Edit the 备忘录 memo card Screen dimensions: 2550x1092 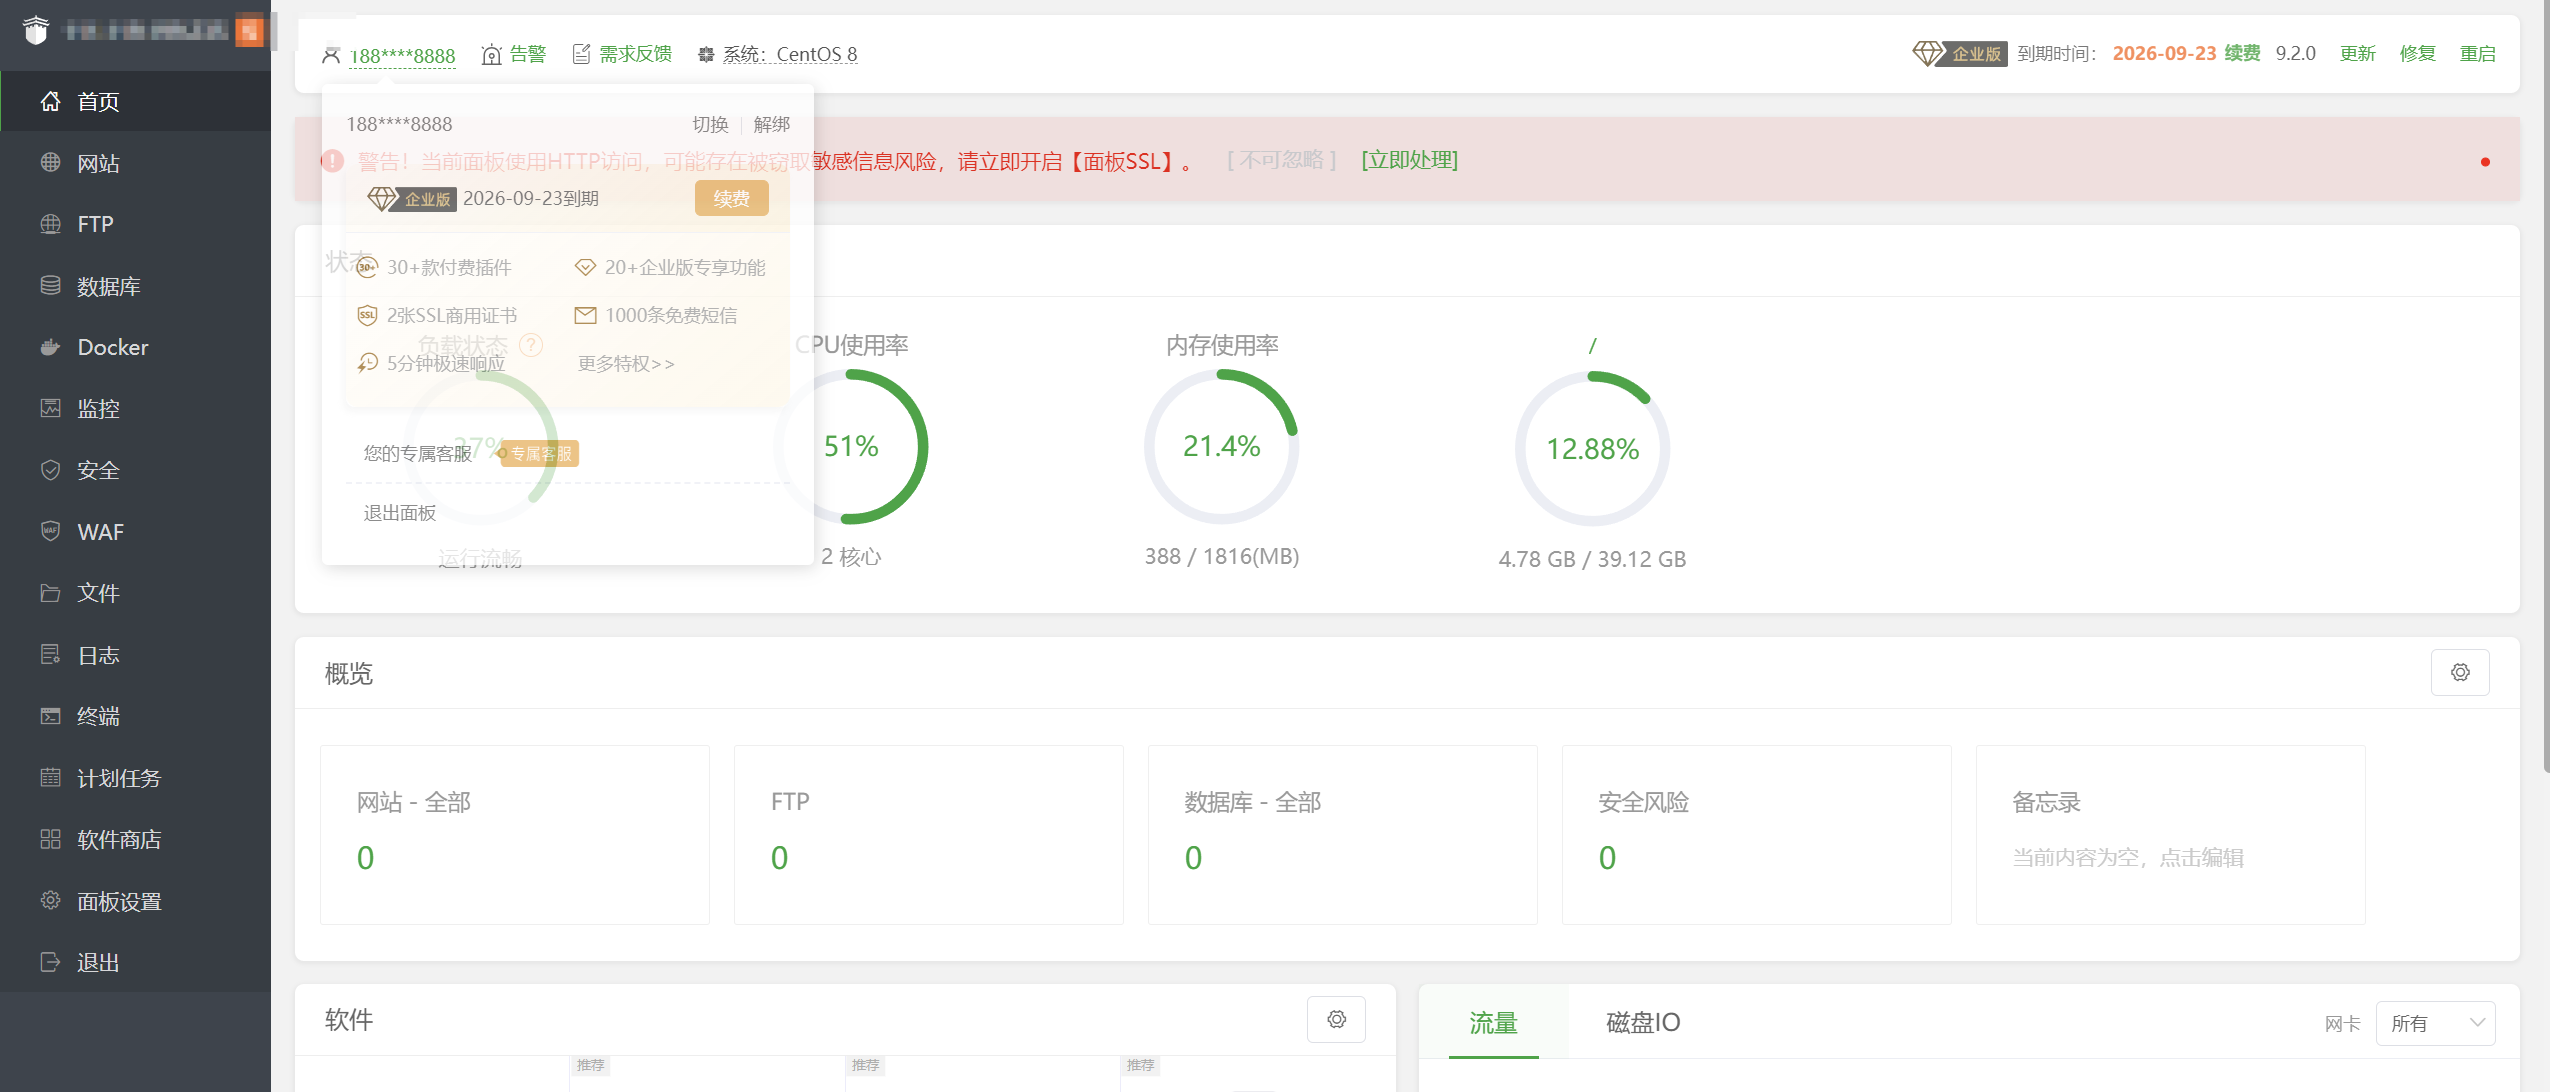[2171, 834]
